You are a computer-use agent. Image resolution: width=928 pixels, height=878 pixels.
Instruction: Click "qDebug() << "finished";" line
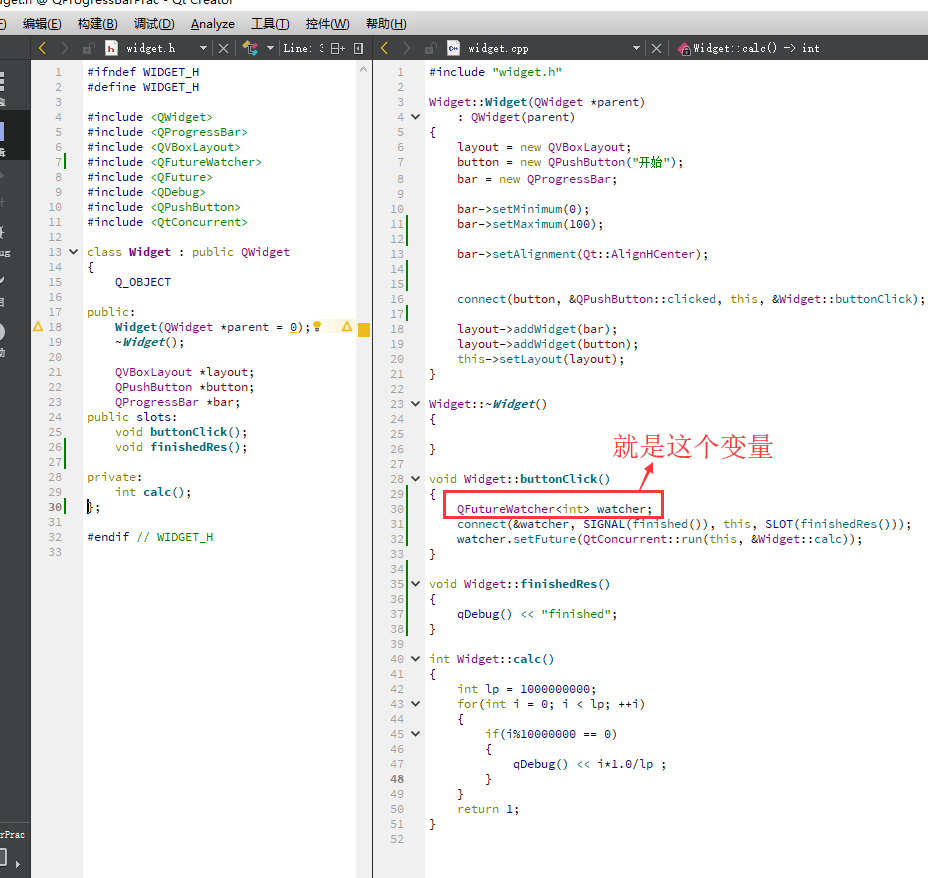click(x=537, y=614)
